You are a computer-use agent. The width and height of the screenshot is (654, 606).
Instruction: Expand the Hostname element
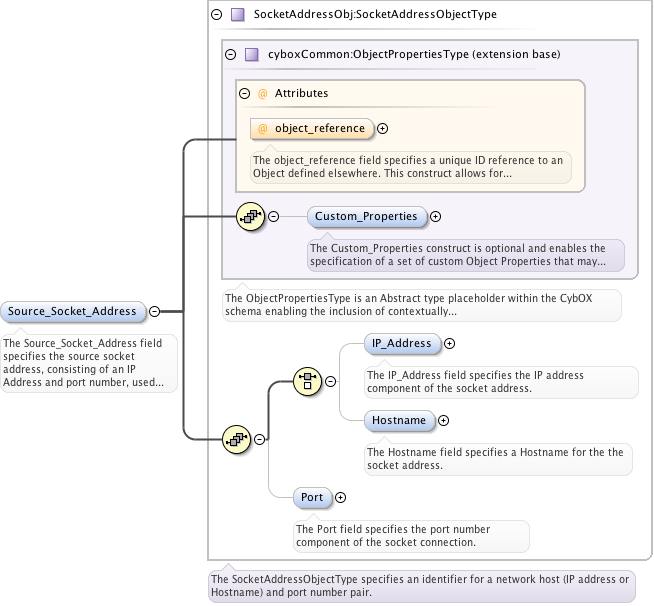[444, 421]
